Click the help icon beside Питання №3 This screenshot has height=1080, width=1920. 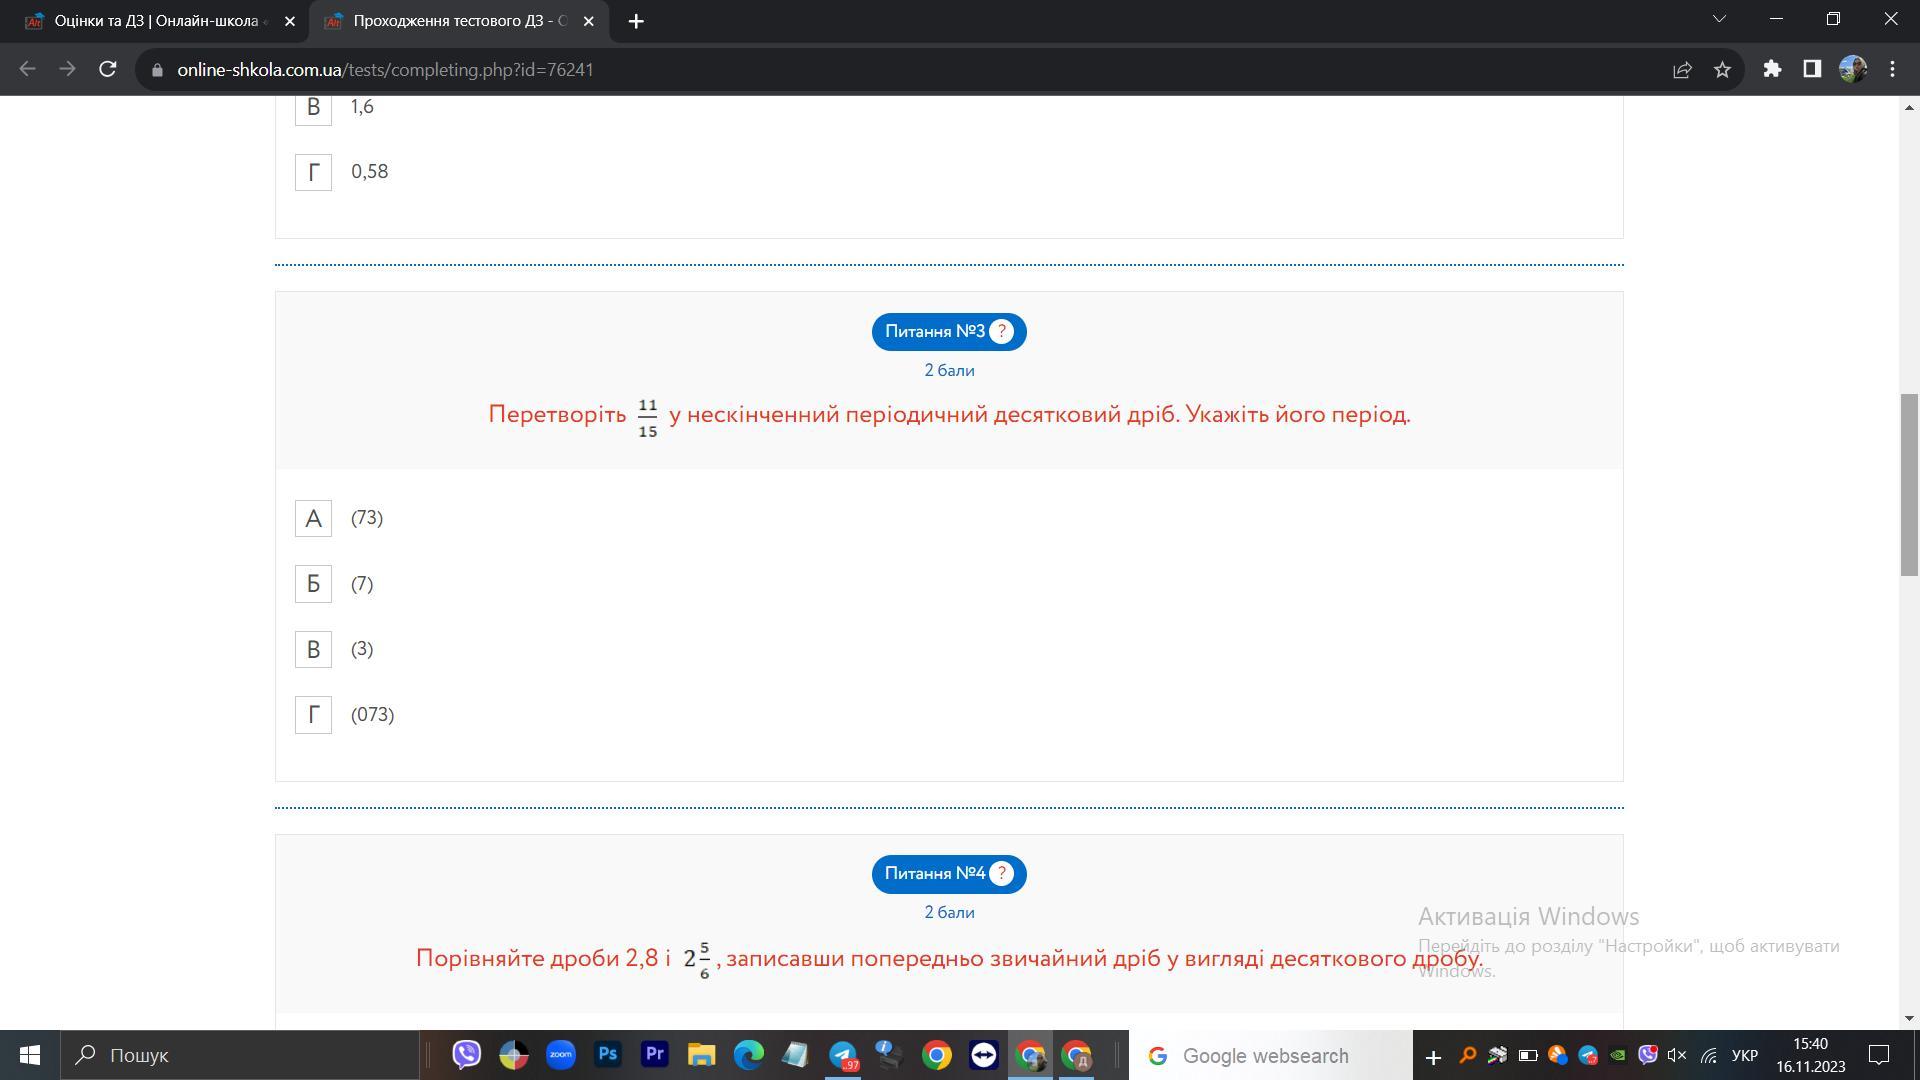[1001, 332]
